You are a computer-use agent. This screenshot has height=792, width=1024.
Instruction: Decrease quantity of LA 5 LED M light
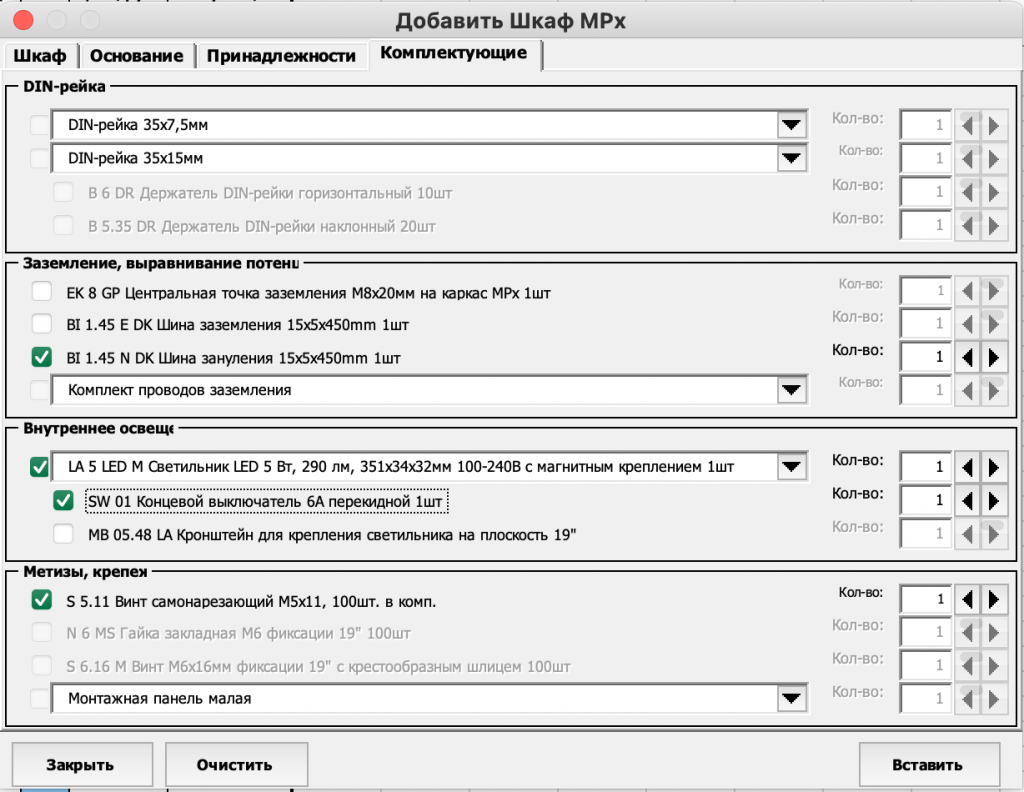968,466
